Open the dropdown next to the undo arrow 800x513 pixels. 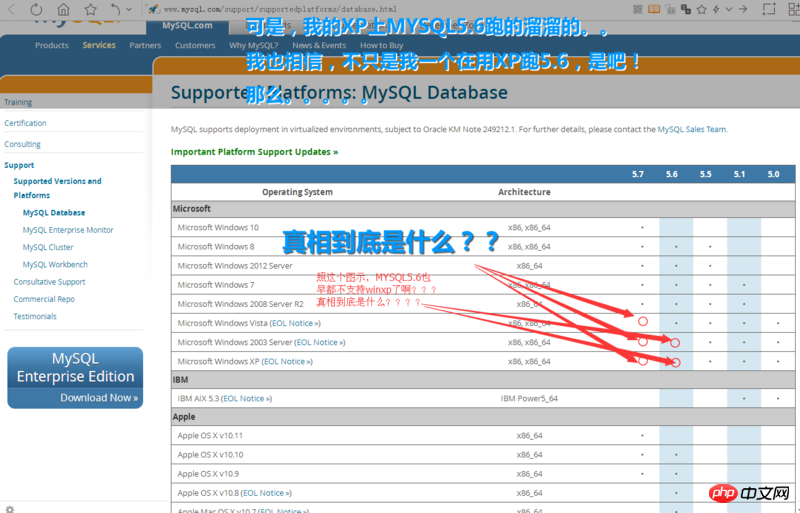129,9
